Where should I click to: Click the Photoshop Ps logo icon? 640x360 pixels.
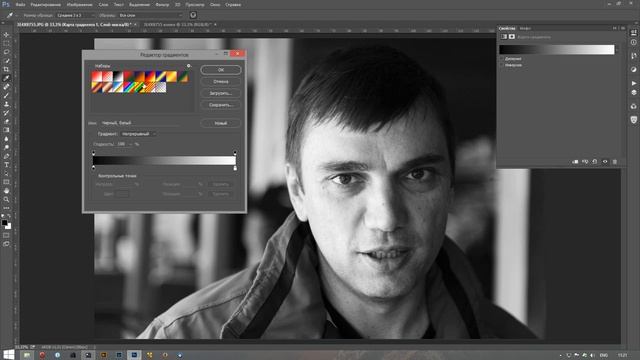(x=6, y=4)
